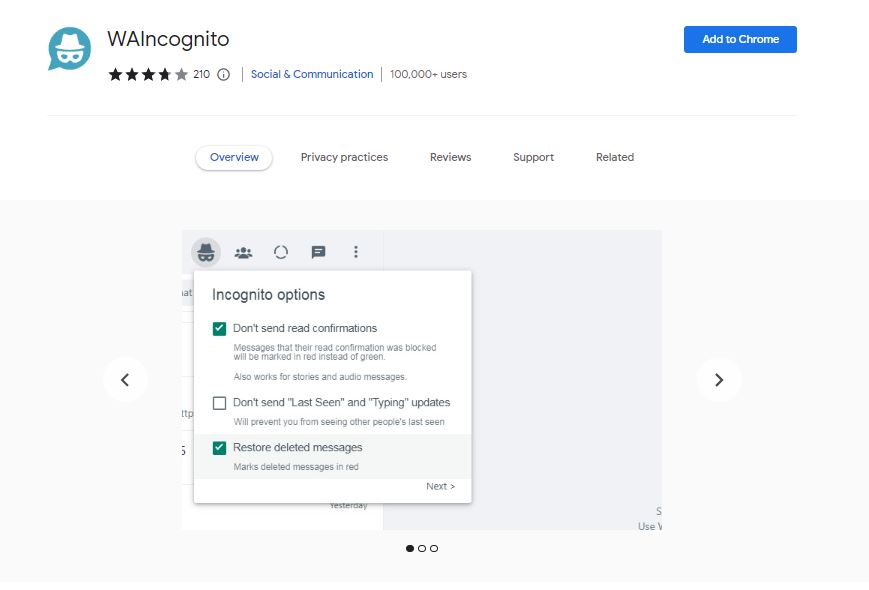Click the group contacts icon in preview
869x590 pixels.
(x=243, y=253)
